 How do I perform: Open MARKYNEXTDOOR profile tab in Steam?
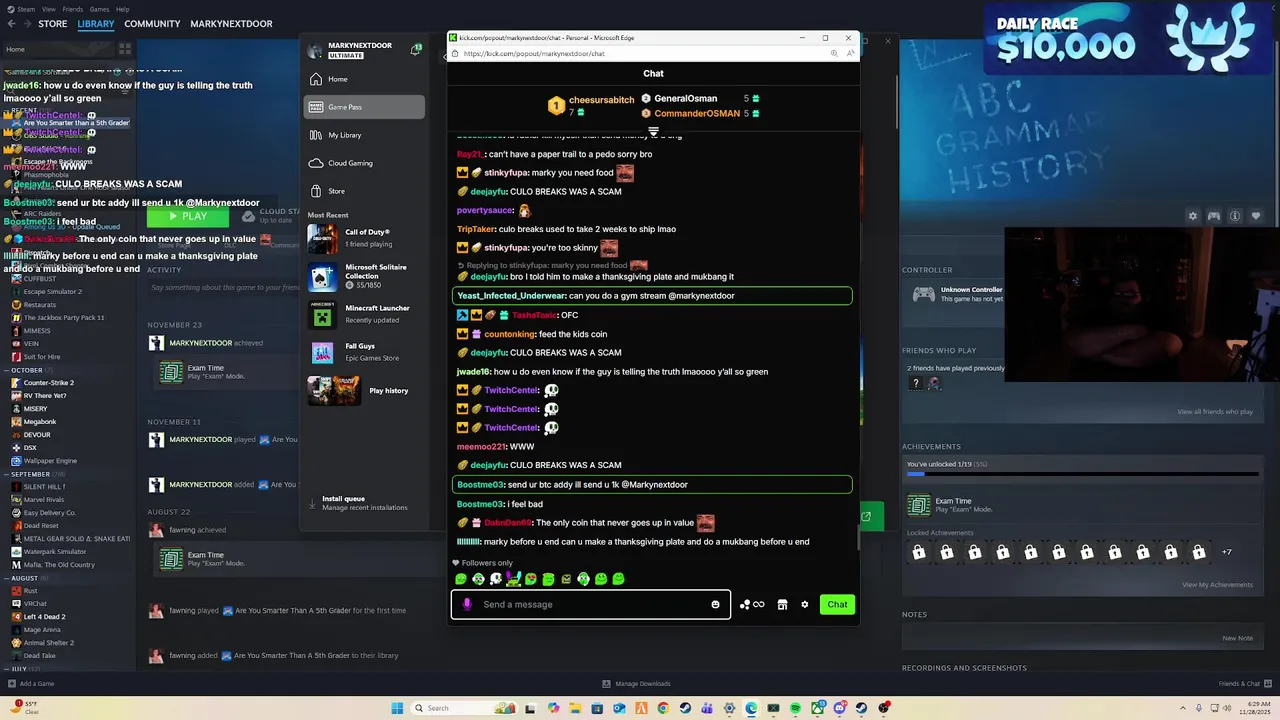[231, 24]
